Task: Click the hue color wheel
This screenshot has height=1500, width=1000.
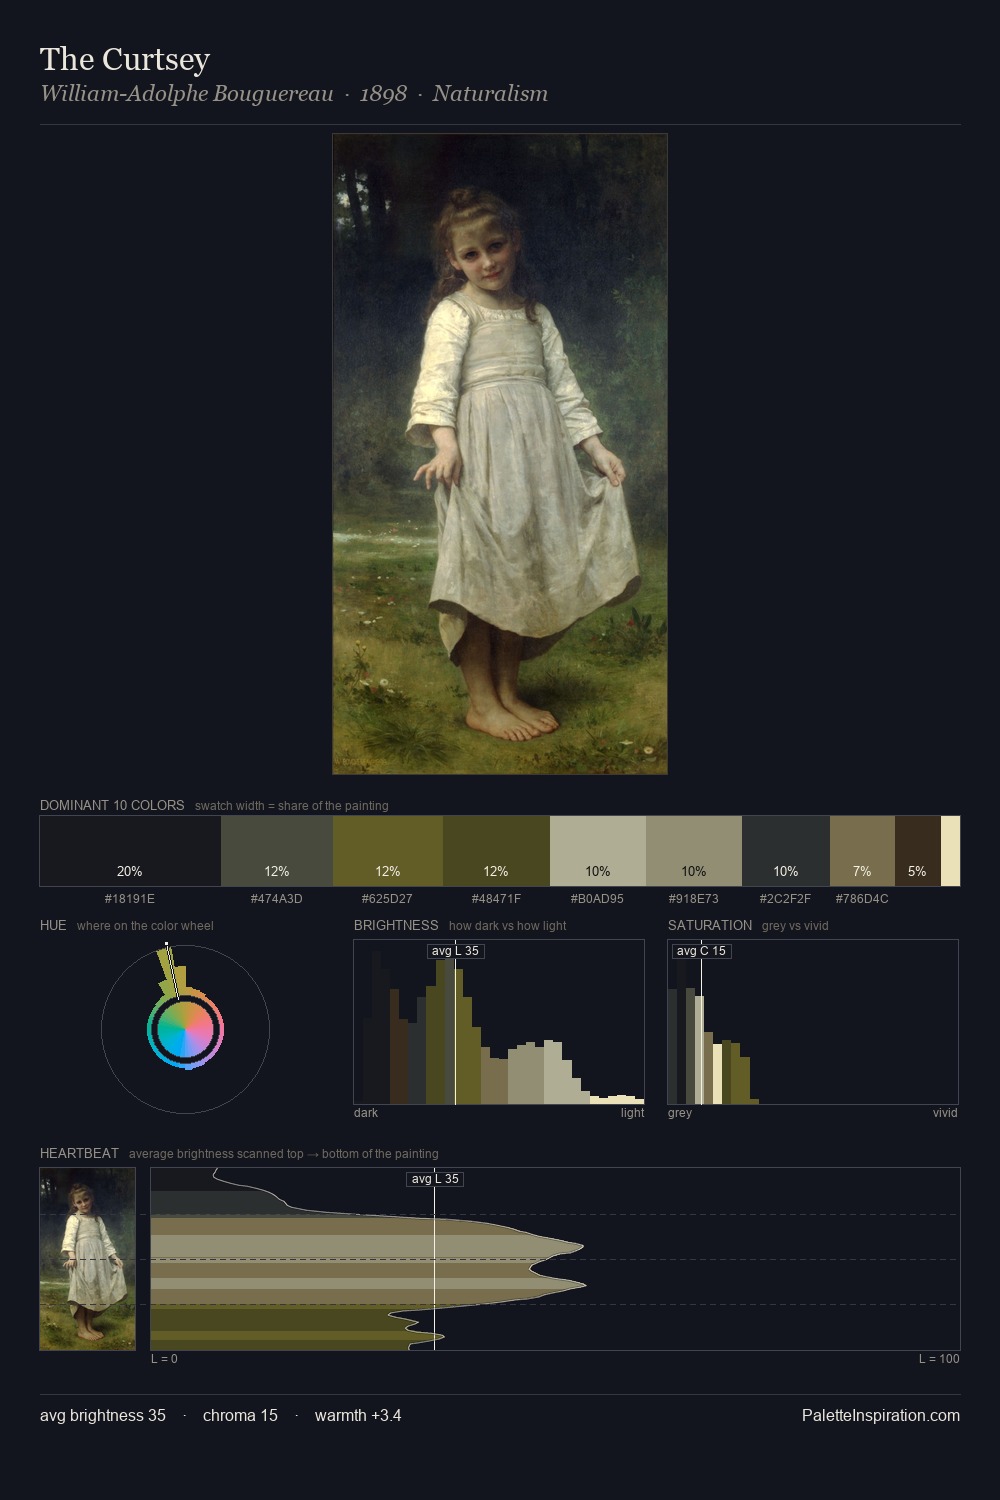Action: pos(185,1029)
